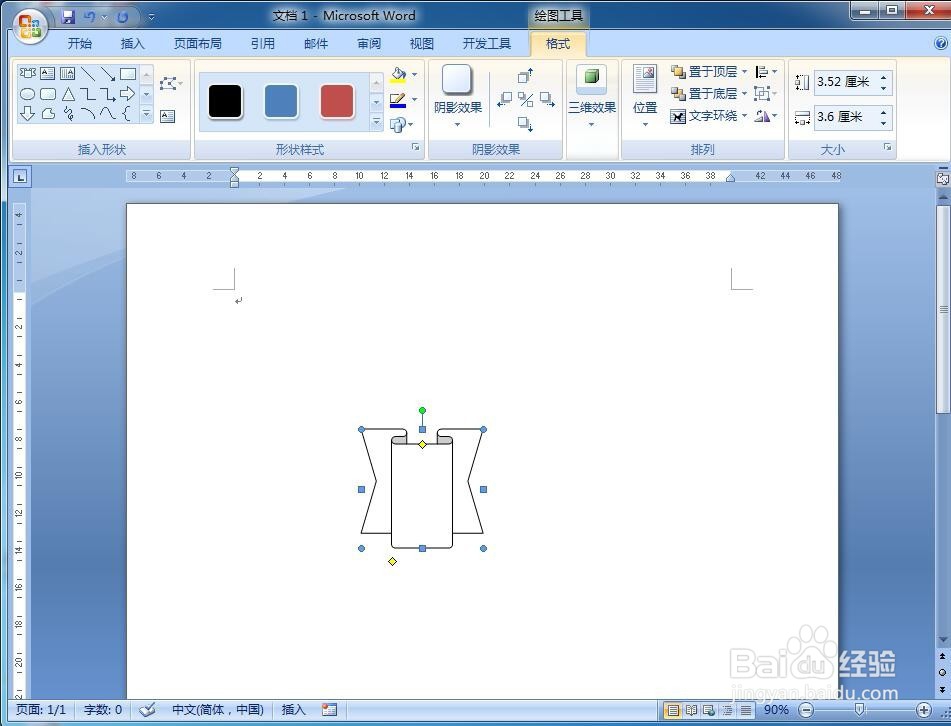Open the 文字环绕 text wrapping menu
The image size is (951, 726).
click(x=709, y=115)
